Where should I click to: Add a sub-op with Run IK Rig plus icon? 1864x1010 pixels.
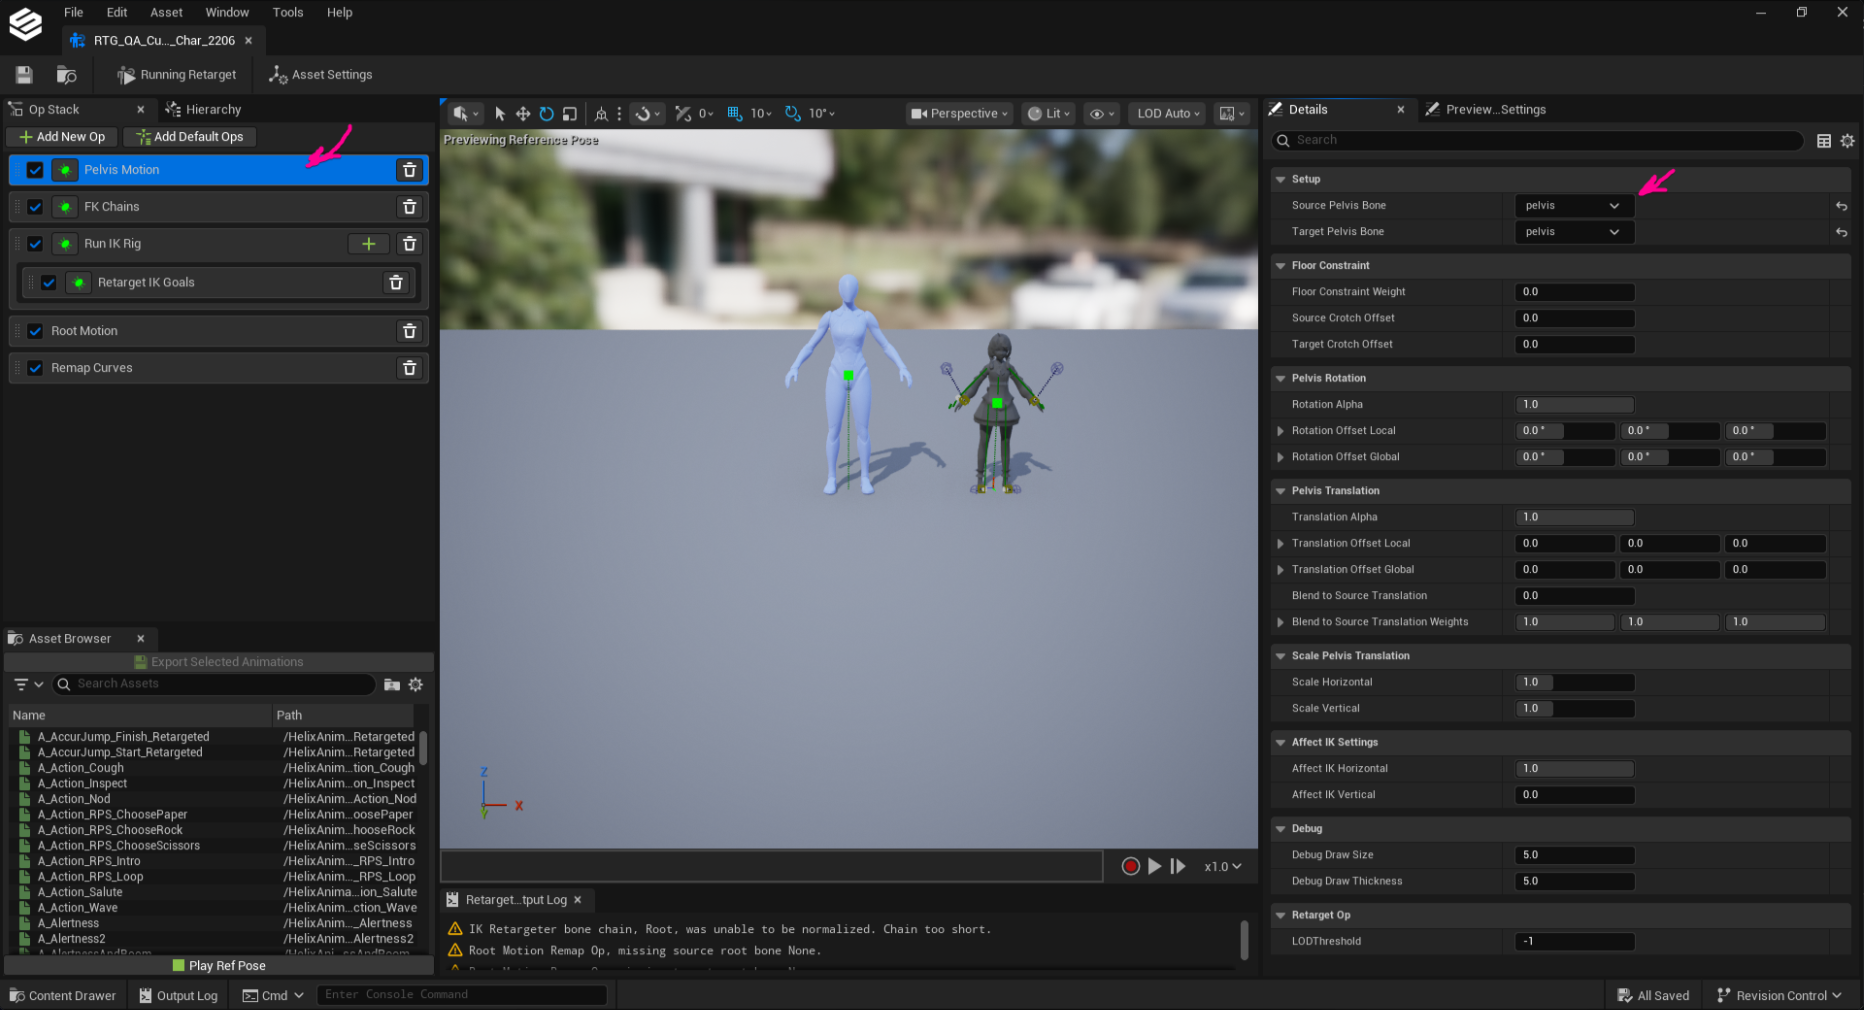click(369, 244)
